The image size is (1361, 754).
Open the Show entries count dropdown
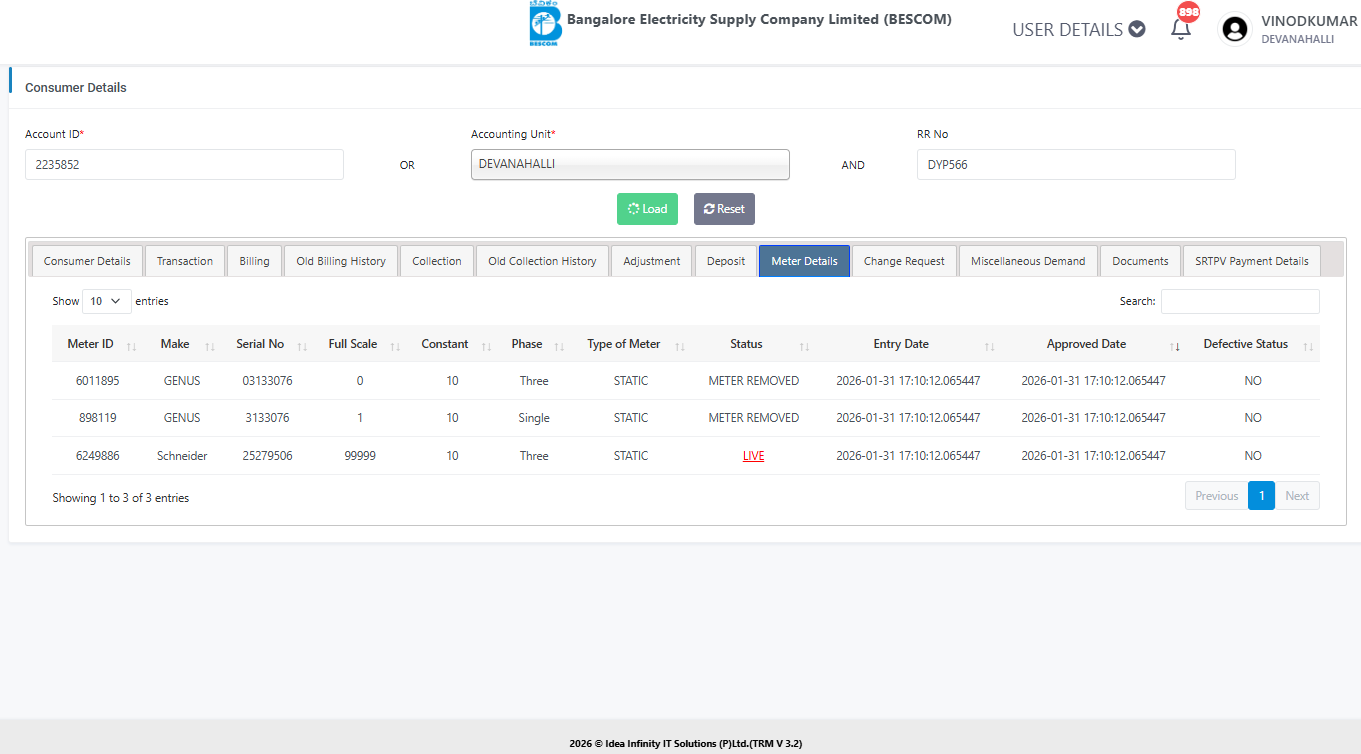[x=106, y=301]
